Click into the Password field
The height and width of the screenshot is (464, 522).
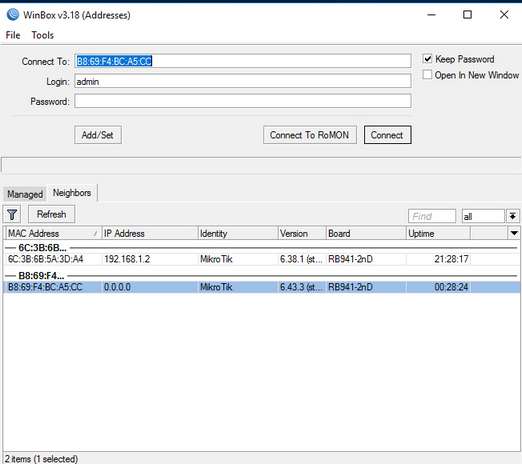pos(243,101)
